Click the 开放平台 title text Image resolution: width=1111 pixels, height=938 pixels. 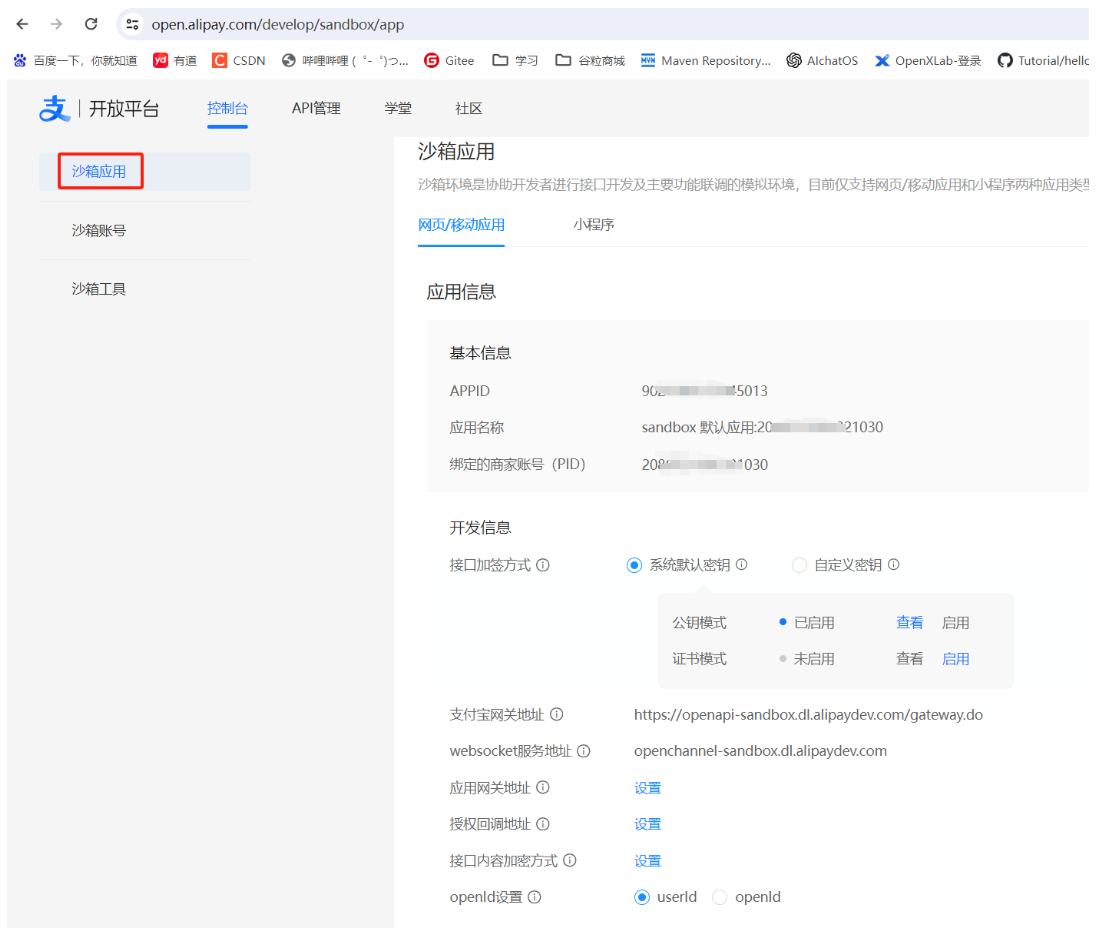124,109
